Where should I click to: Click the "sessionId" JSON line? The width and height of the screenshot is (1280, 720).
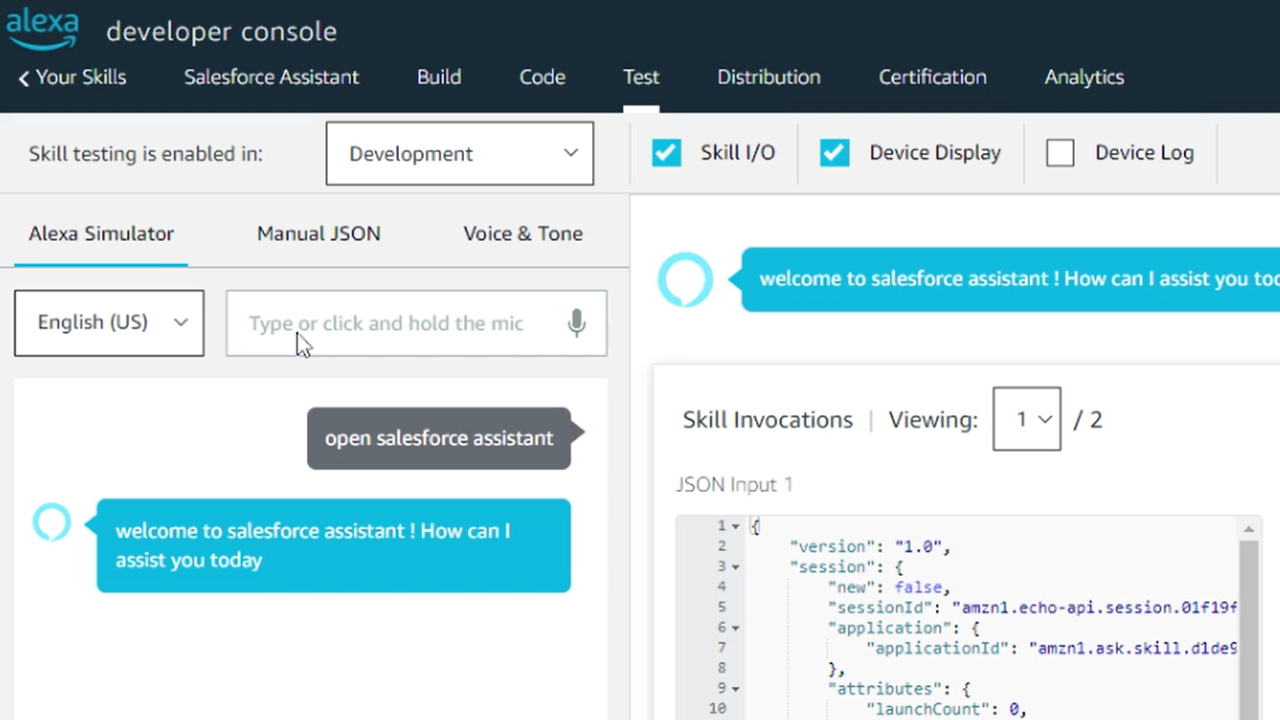click(x=1032, y=607)
